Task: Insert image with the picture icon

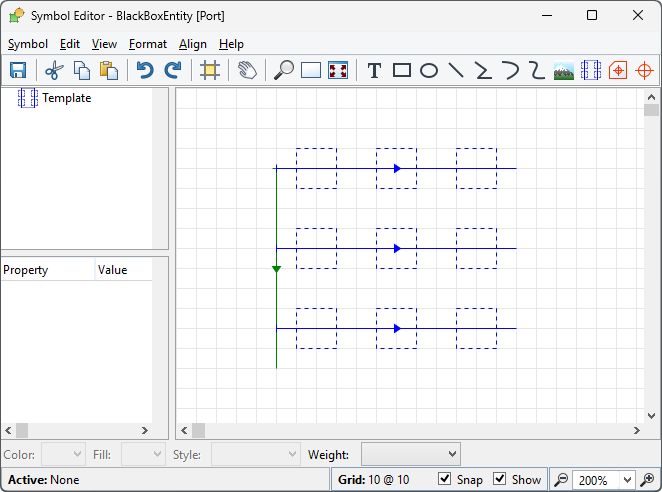Action: coord(564,70)
